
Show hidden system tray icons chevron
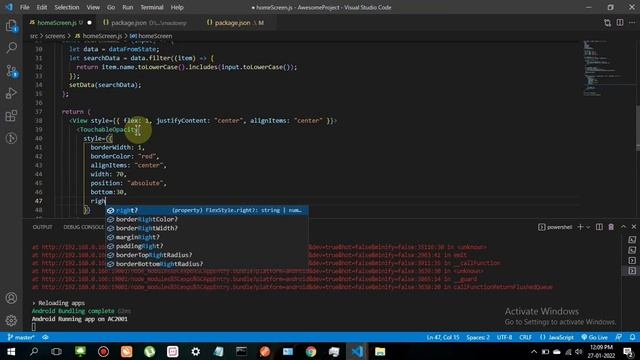[x=534, y=351]
